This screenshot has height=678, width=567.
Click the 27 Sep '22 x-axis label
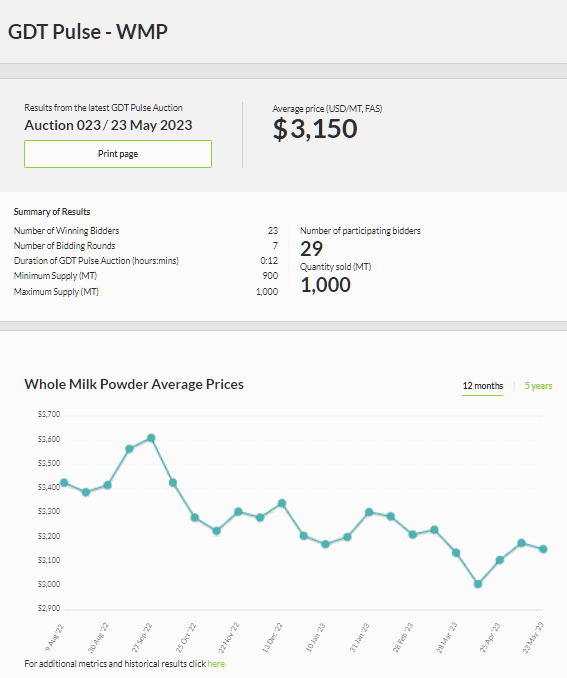coord(142,637)
